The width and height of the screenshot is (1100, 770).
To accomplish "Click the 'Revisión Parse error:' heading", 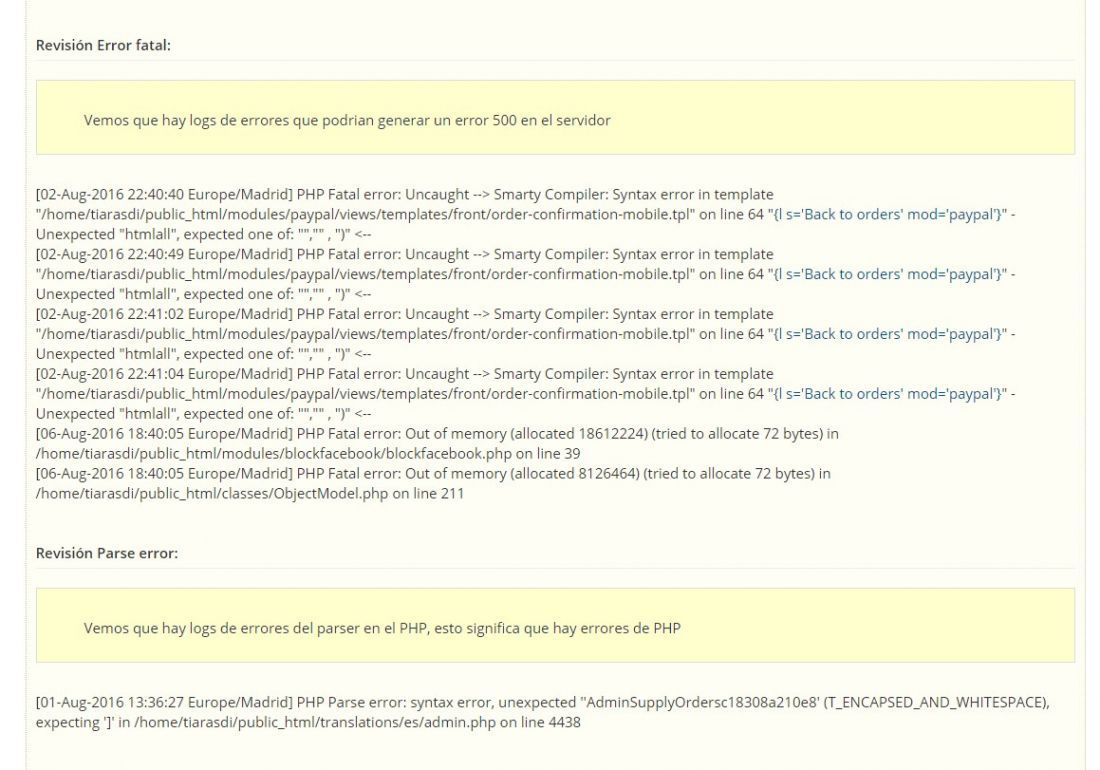I will 107,553.
